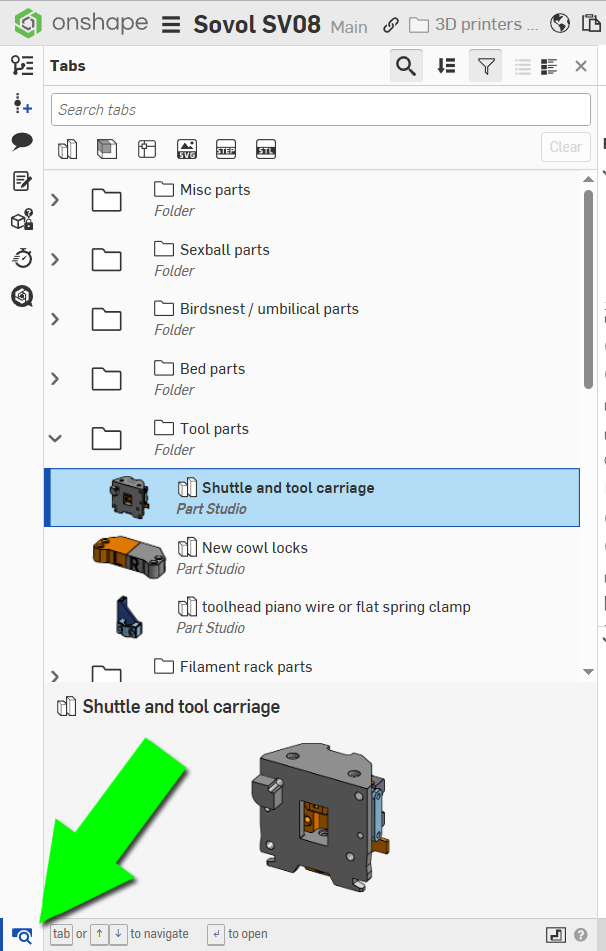
Task: Click the magnifier search icon in Tabs header
Action: [406, 66]
